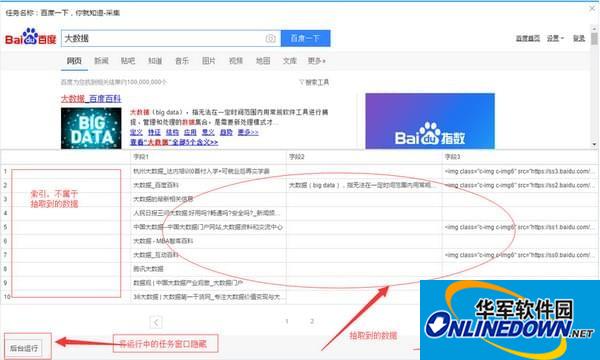Open the 特征 sub-link

pyautogui.click(x=154, y=132)
